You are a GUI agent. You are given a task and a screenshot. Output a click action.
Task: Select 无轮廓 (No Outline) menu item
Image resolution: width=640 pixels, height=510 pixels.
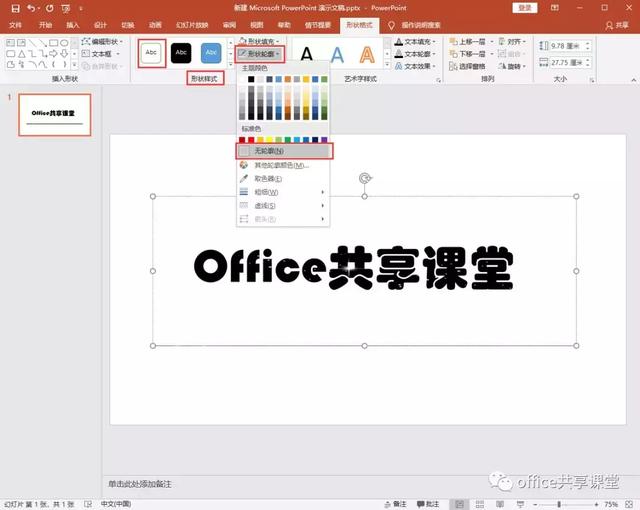(x=284, y=151)
